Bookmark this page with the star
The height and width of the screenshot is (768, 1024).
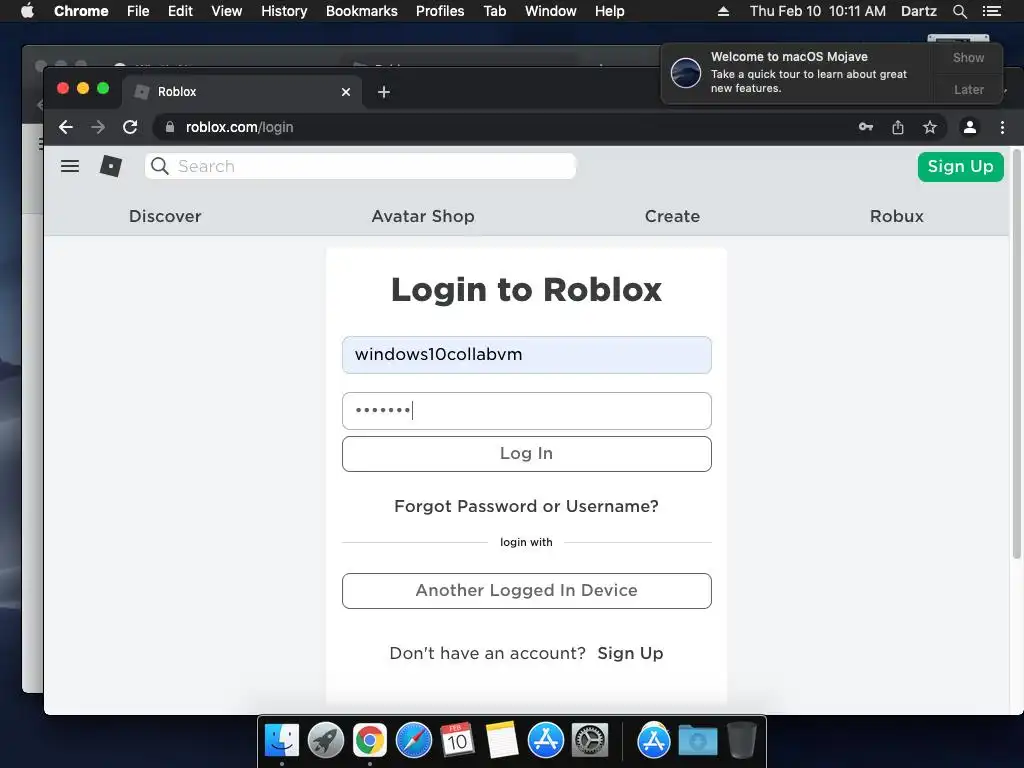tap(929, 127)
